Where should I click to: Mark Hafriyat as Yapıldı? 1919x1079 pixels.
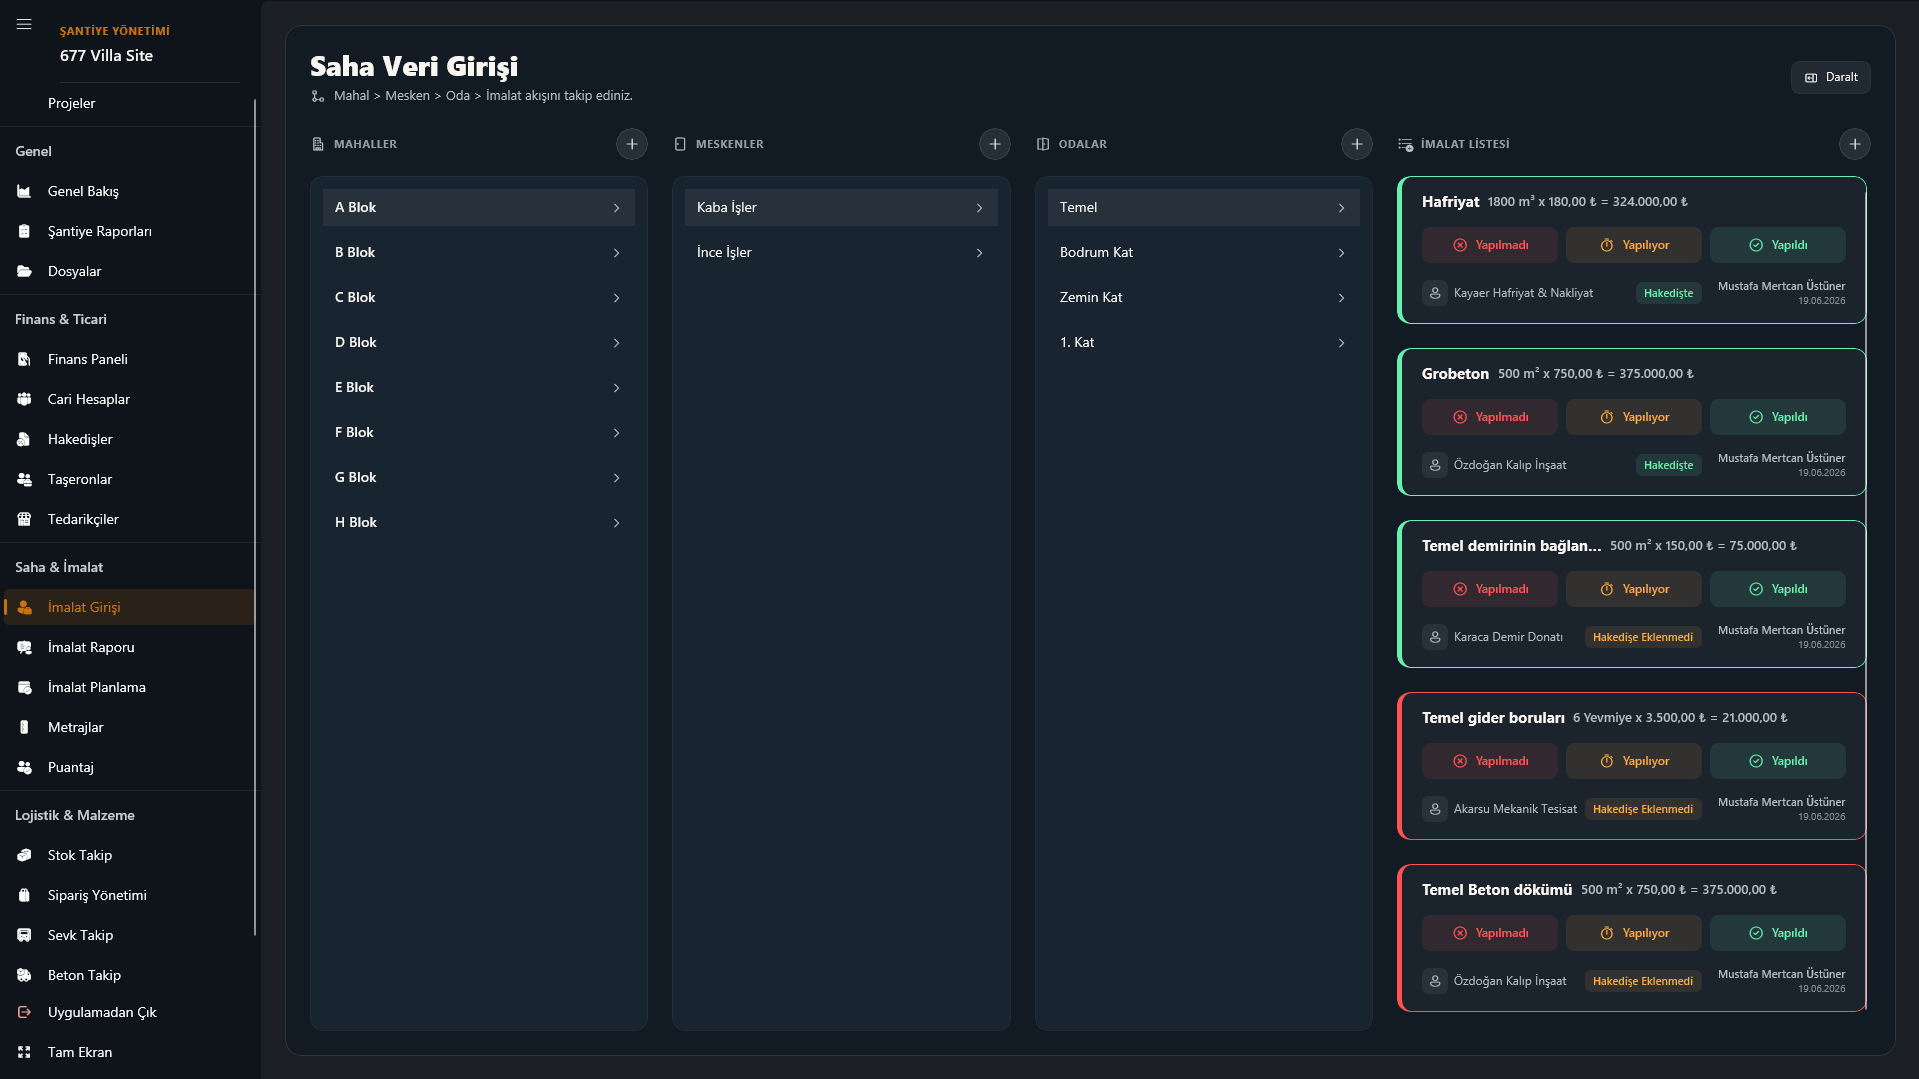pos(1778,245)
